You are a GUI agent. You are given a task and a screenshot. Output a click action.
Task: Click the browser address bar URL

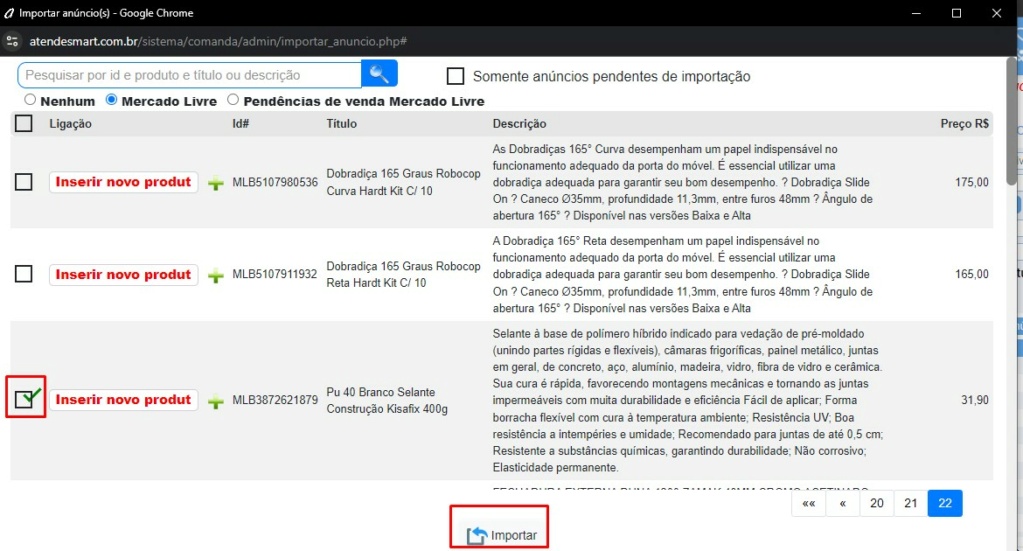tap(218, 41)
